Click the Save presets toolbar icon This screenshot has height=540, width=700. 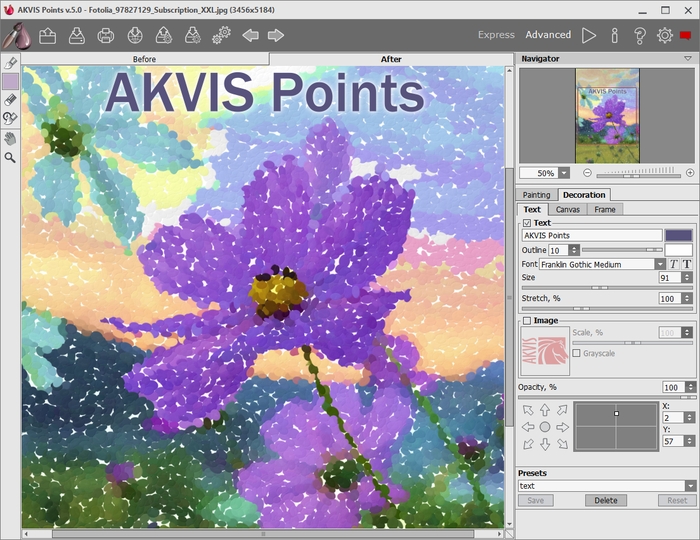tap(193, 35)
